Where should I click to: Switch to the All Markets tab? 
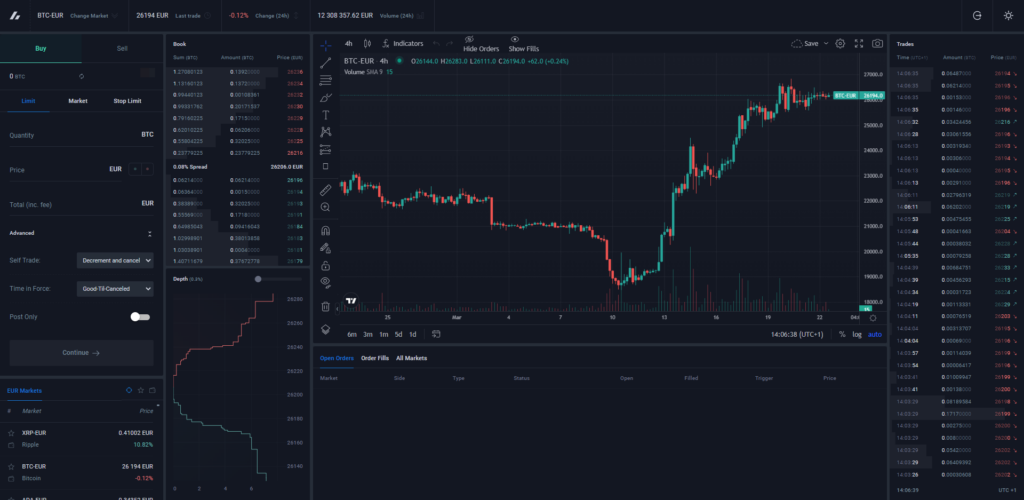[x=411, y=358]
